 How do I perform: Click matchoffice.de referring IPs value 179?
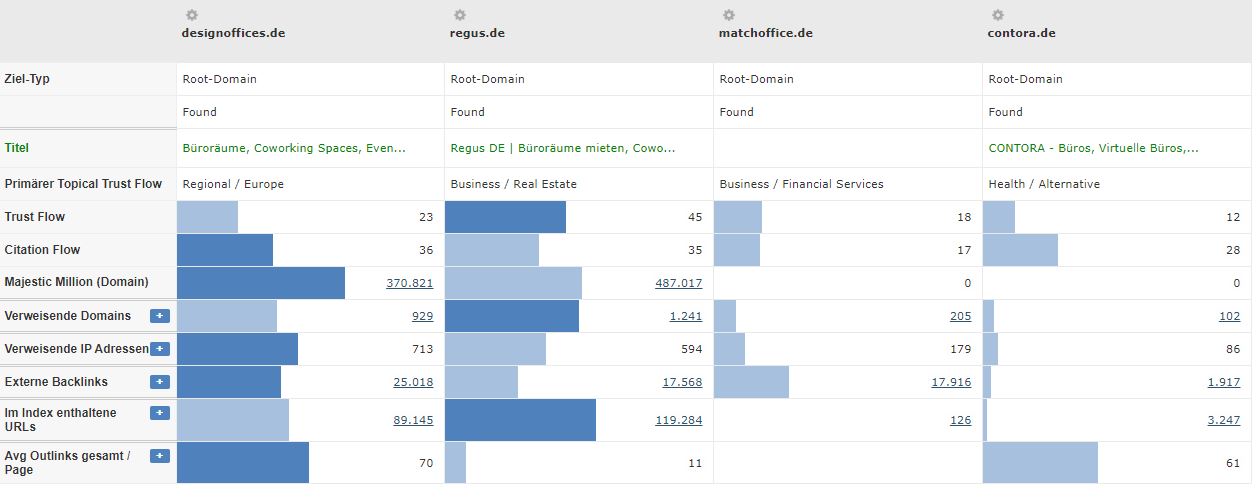pyautogui.click(x=961, y=349)
